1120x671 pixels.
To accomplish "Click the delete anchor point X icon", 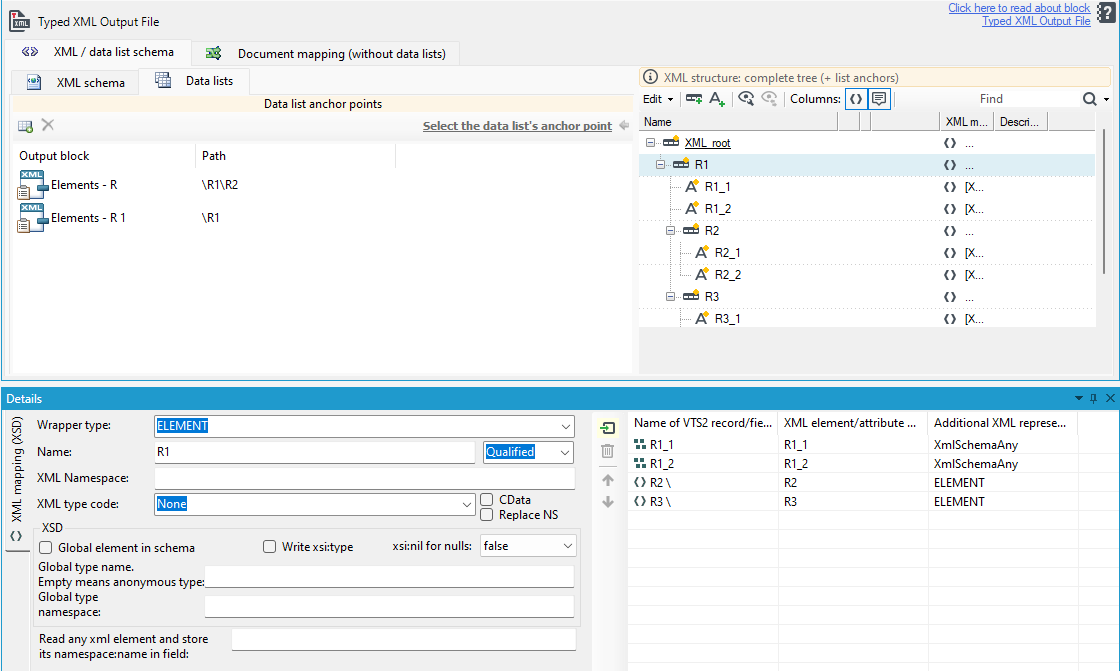I will [48, 125].
